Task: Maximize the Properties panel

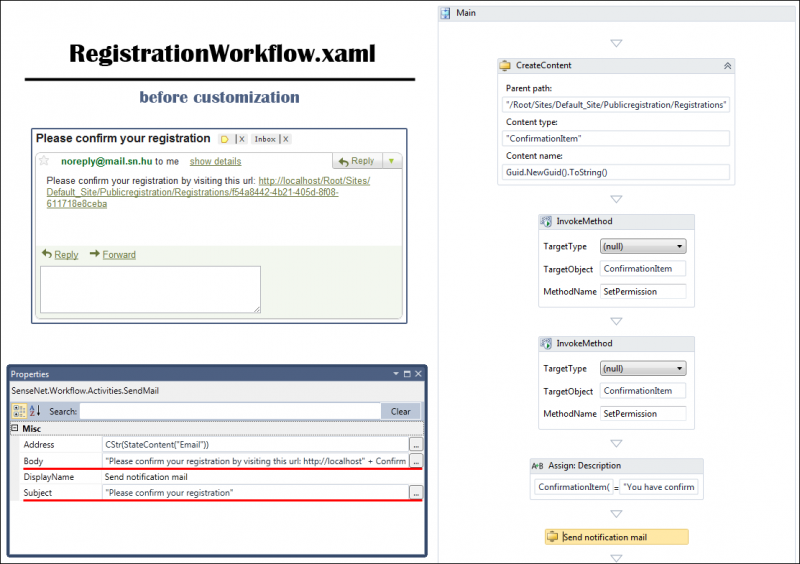Action: pos(407,374)
